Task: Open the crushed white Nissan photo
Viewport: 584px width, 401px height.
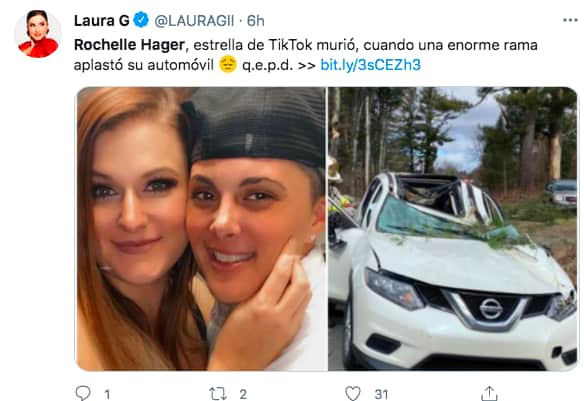Action: tap(453, 229)
